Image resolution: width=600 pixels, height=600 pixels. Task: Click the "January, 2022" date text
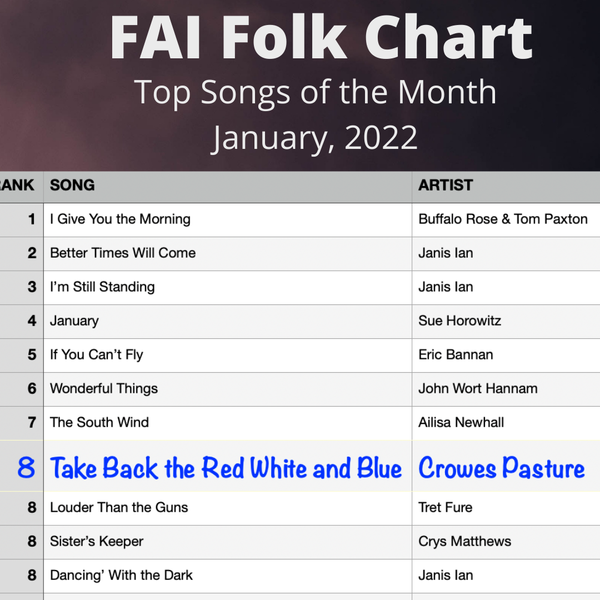tap(315, 138)
